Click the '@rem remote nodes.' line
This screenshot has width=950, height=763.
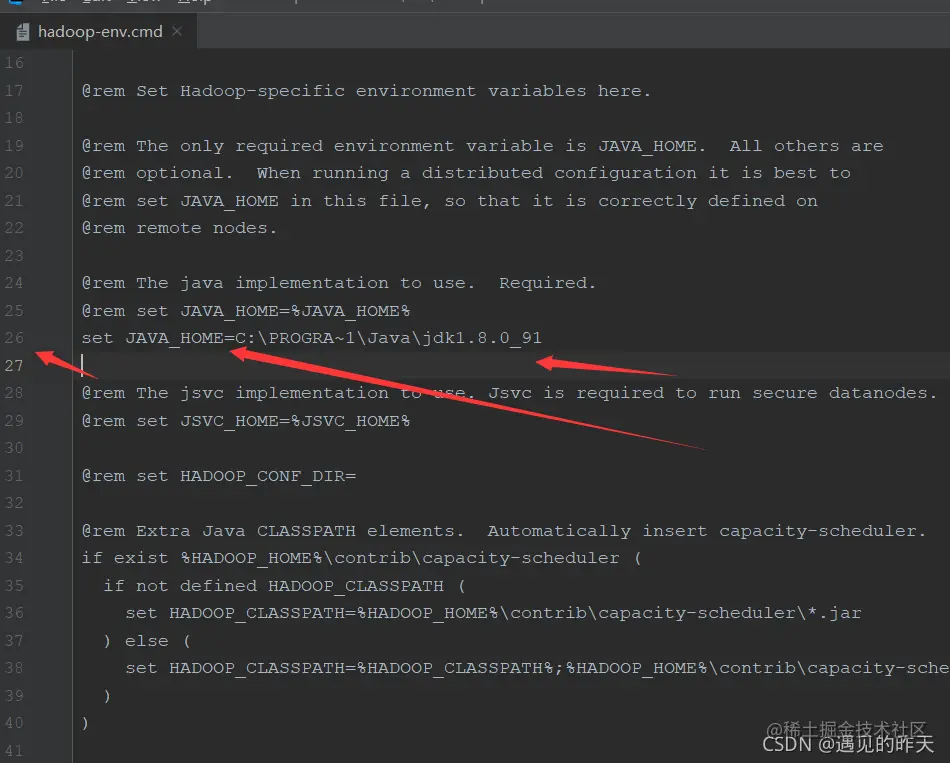pyautogui.click(x=179, y=228)
